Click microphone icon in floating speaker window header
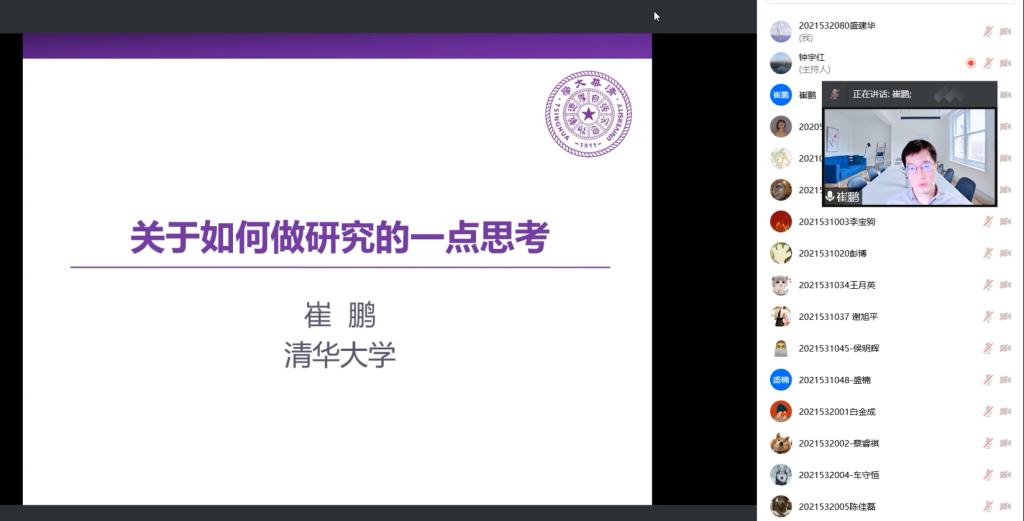The image size is (1024, 521). click(834, 94)
